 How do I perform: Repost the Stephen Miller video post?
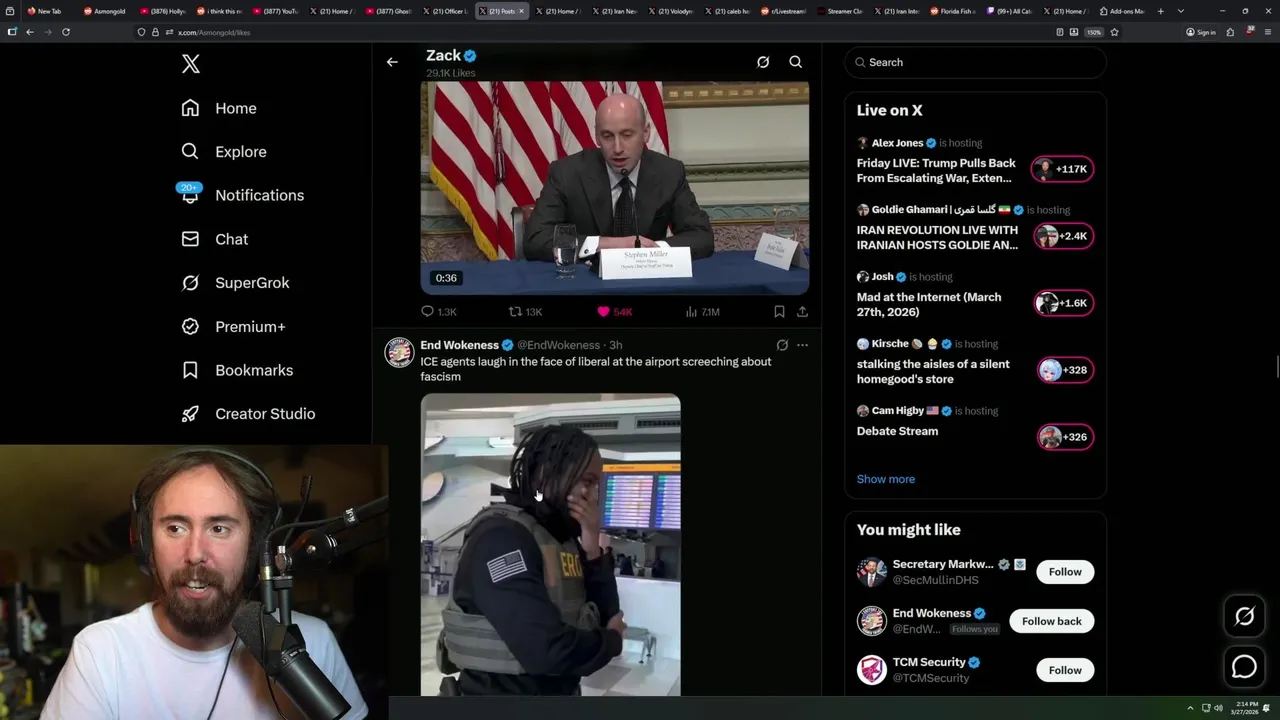(525, 312)
